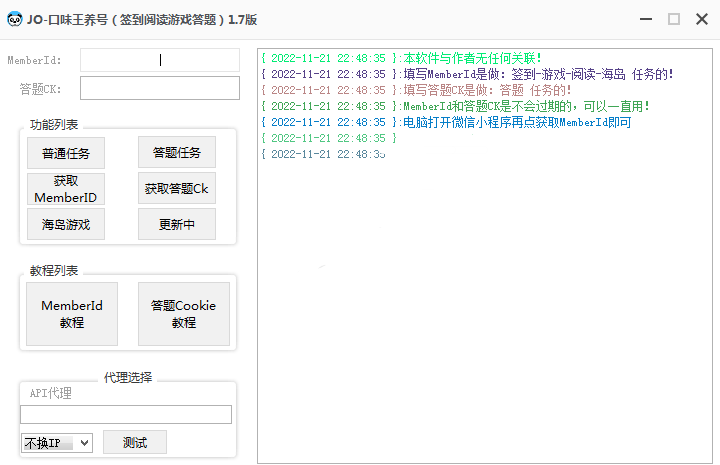Minimize the JO-口味王养号 window
The height and width of the screenshot is (465, 720).
pos(648,18)
